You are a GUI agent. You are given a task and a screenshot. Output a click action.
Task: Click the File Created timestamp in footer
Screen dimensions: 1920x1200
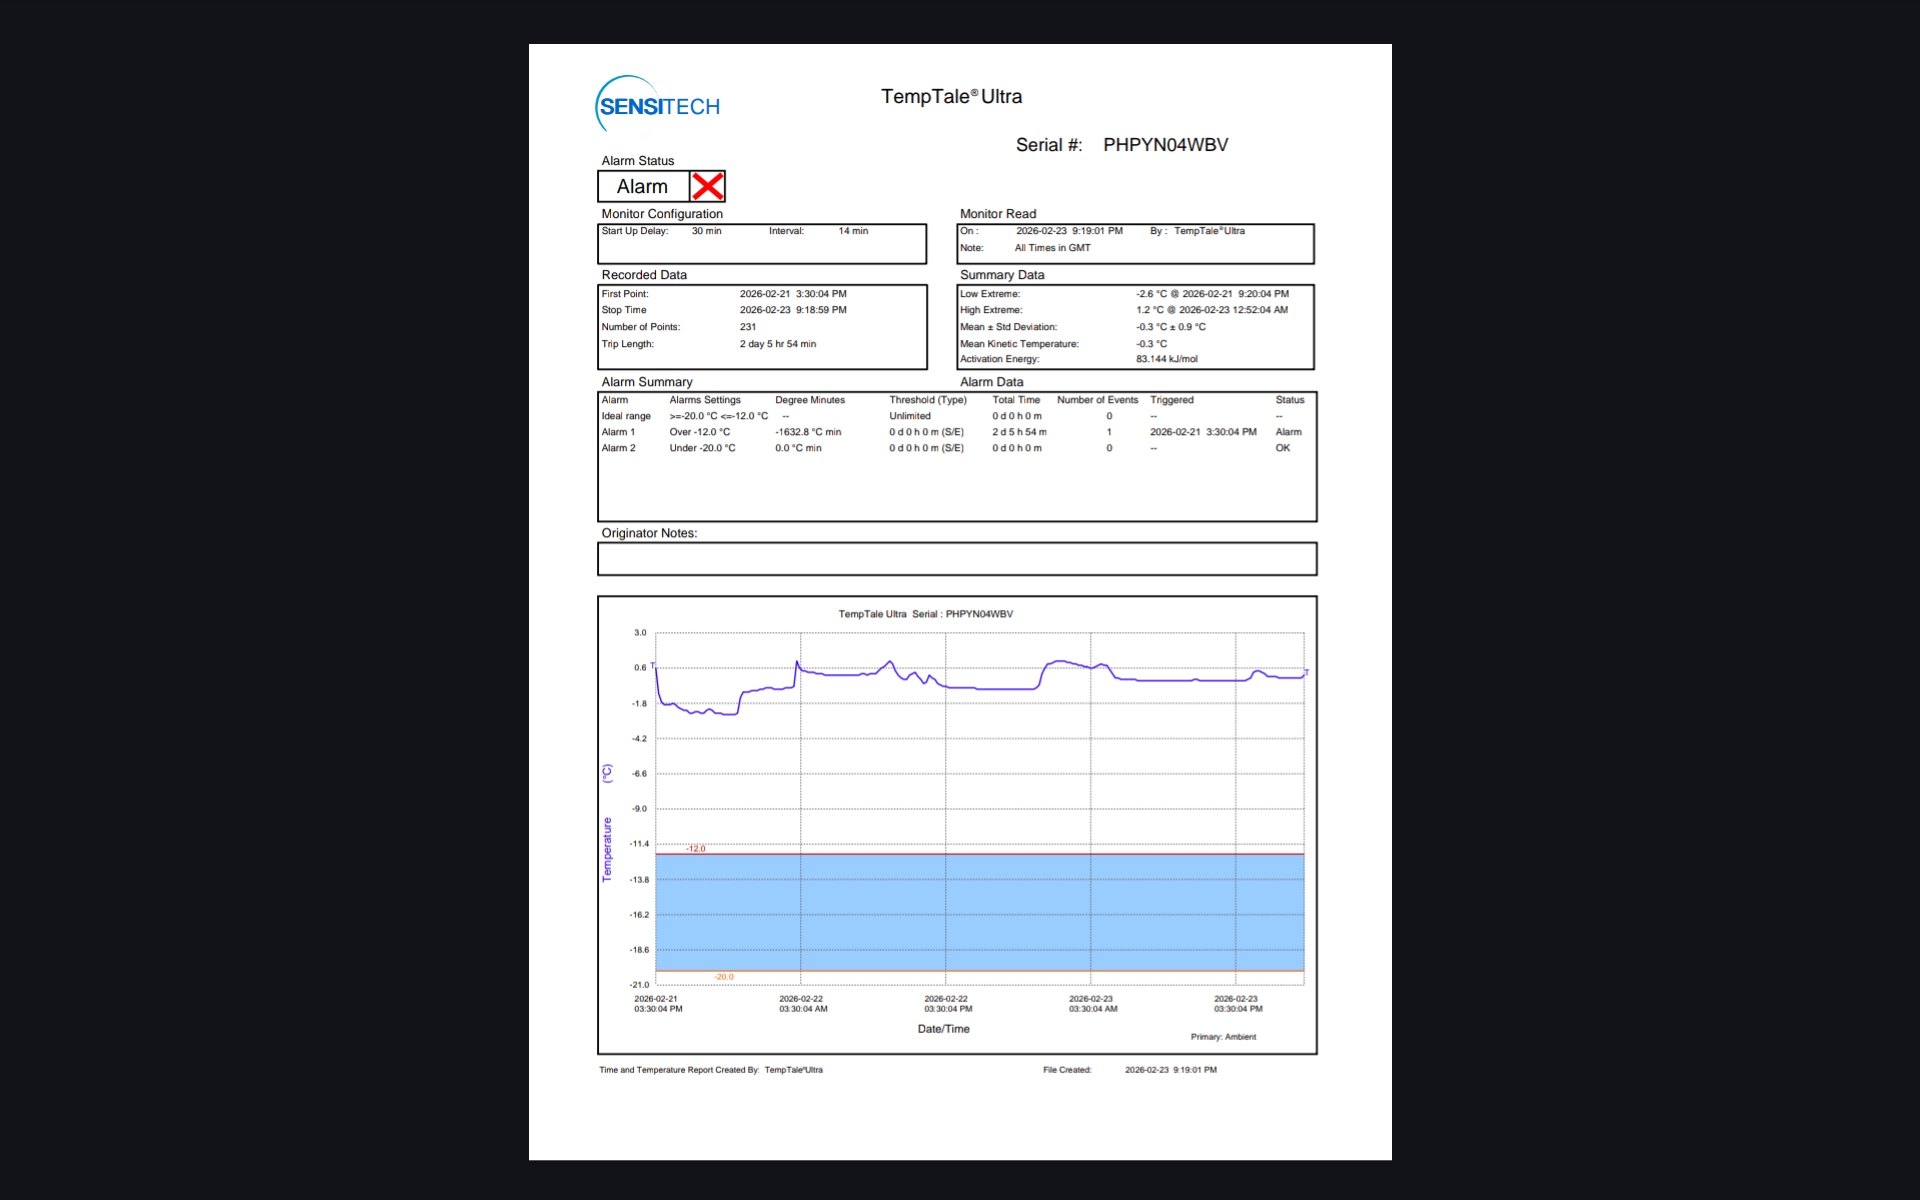(1170, 1070)
